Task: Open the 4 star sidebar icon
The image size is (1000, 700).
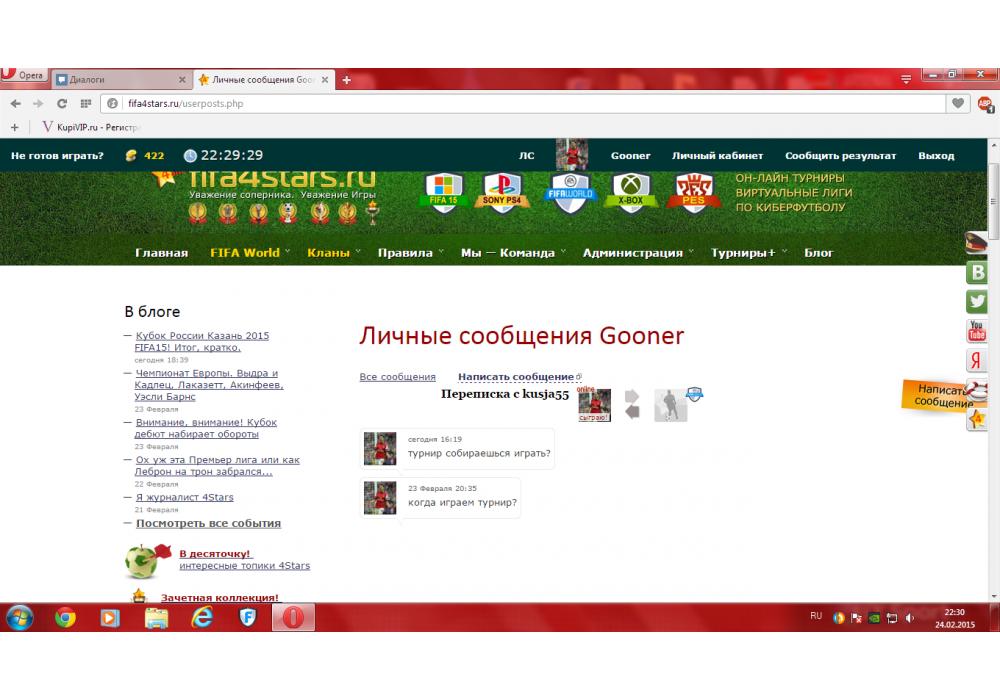Action: [x=976, y=419]
